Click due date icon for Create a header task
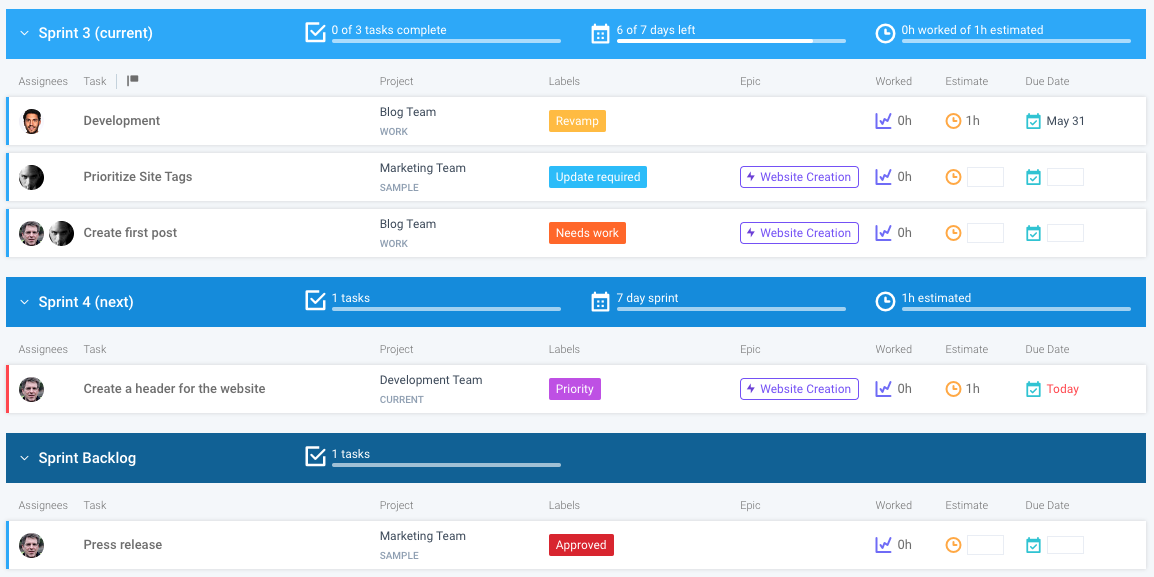1154x577 pixels. (x=1033, y=389)
